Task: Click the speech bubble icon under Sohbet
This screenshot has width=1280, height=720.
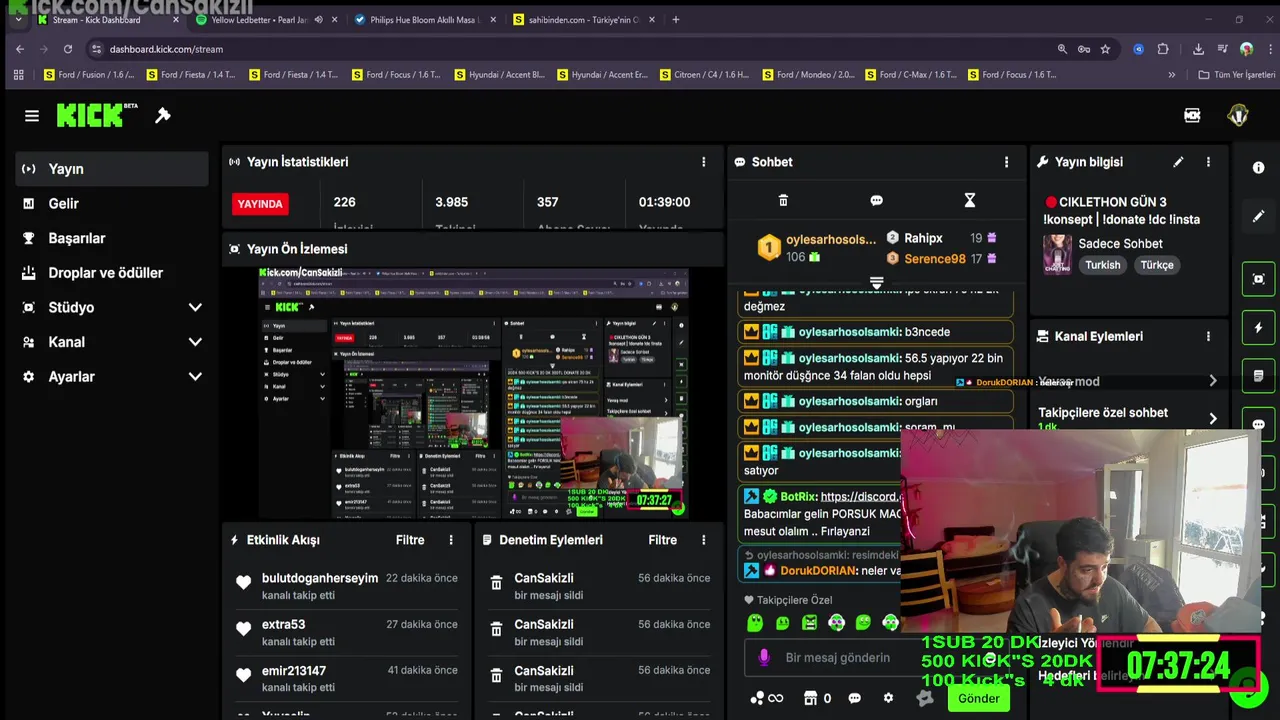Action: tap(876, 201)
